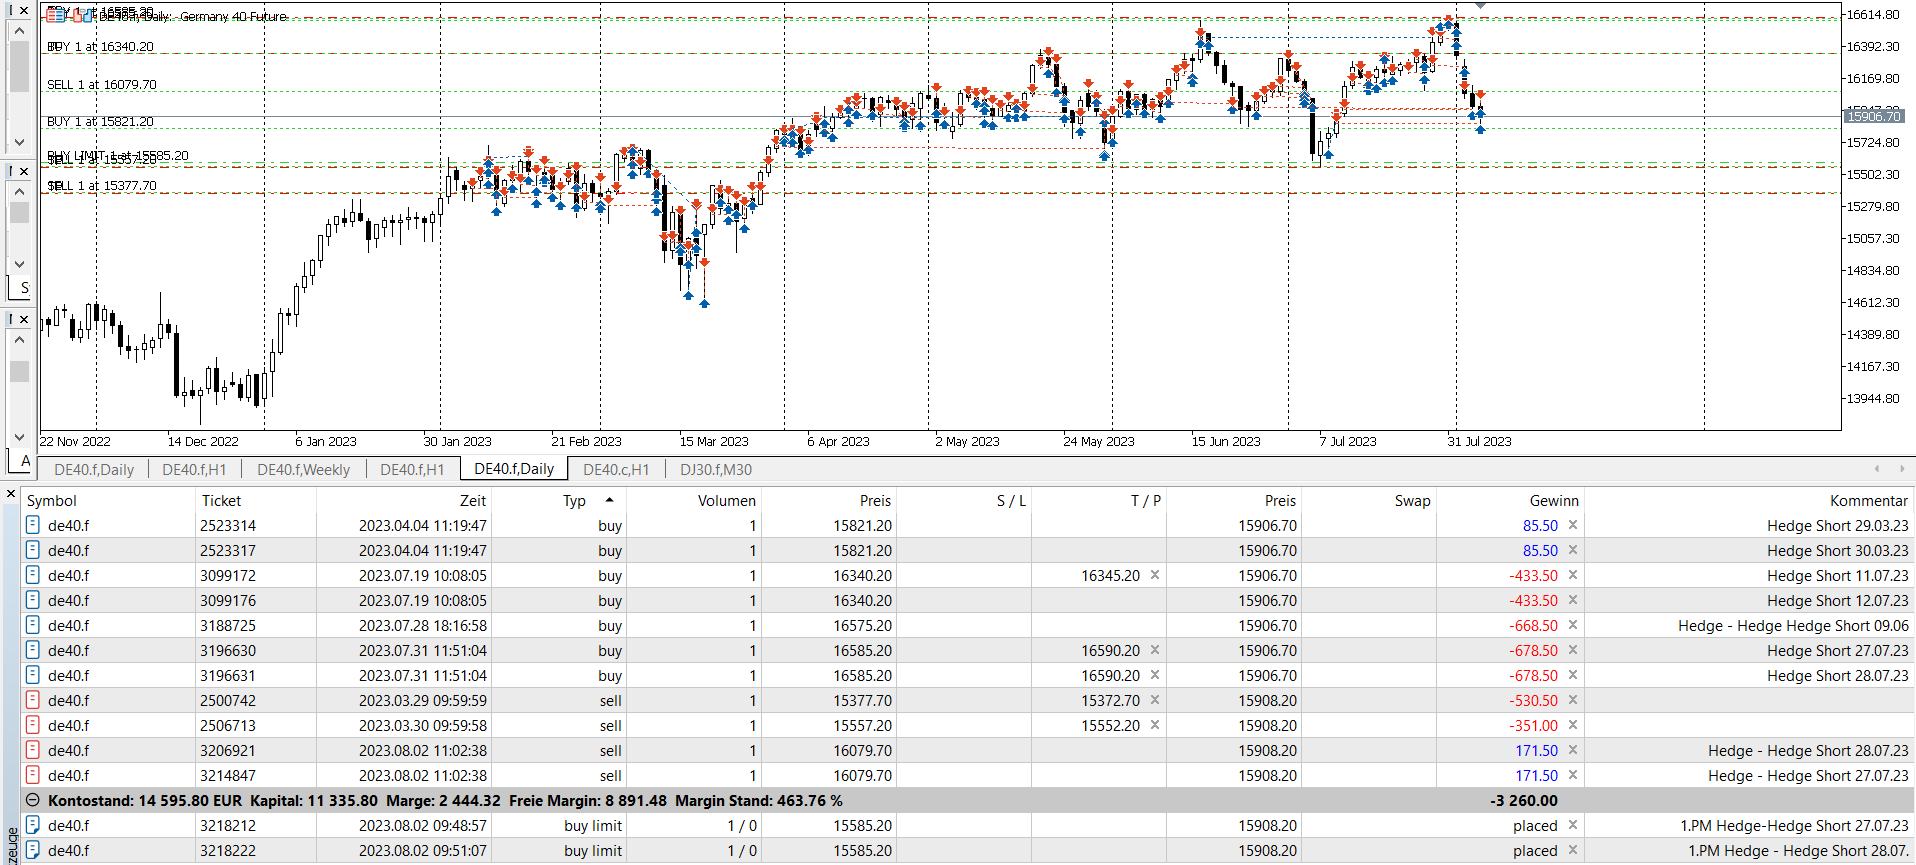The height and width of the screenshot is (865, 1916).
Task: Click price cell 16575.20
Action: pos(862,625)
